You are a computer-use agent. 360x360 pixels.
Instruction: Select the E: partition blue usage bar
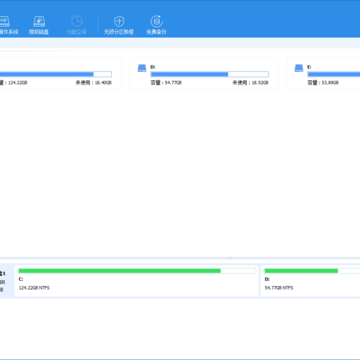(334, 74)
